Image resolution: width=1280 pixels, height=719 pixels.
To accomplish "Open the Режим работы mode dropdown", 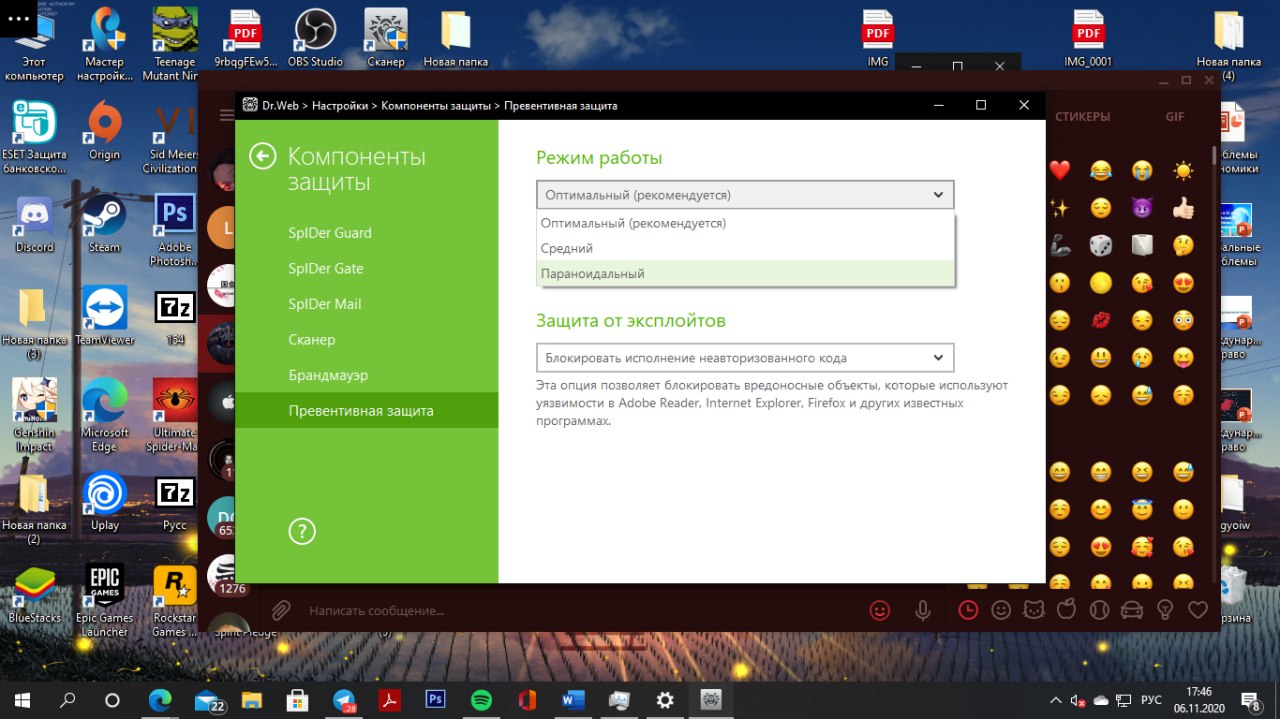I will pos(745,195).
